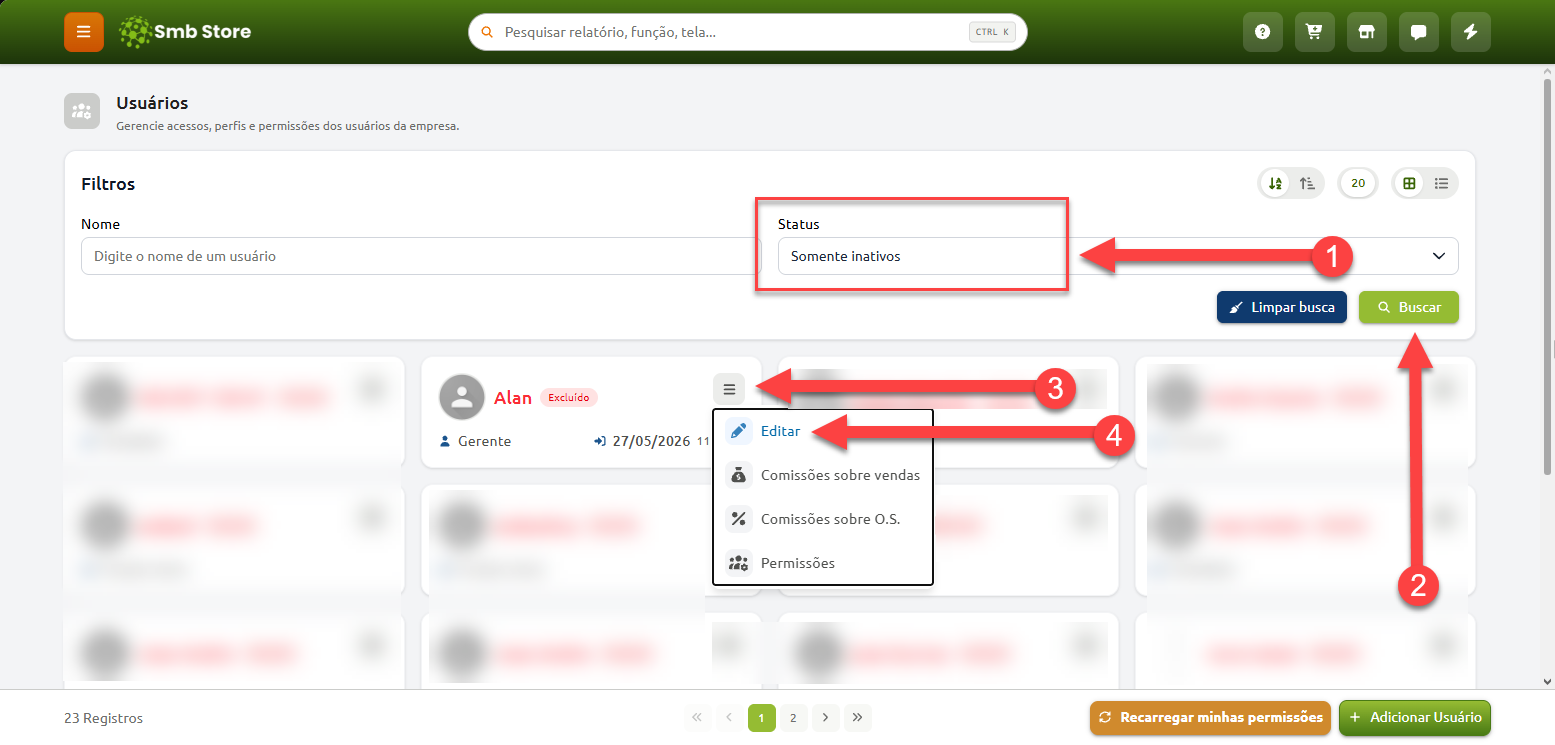Click the Limpar busca button
The image size is (1555, 745).
pos(1282,307)
